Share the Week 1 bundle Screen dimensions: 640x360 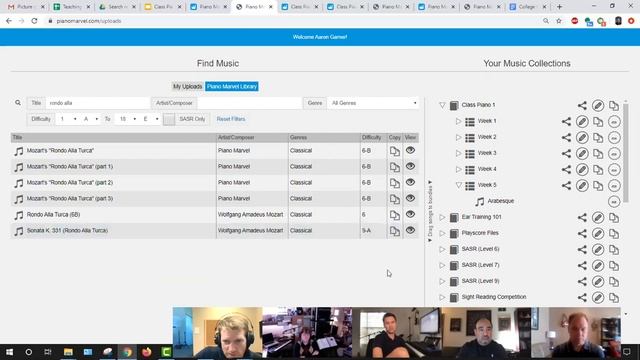(566, 121)
